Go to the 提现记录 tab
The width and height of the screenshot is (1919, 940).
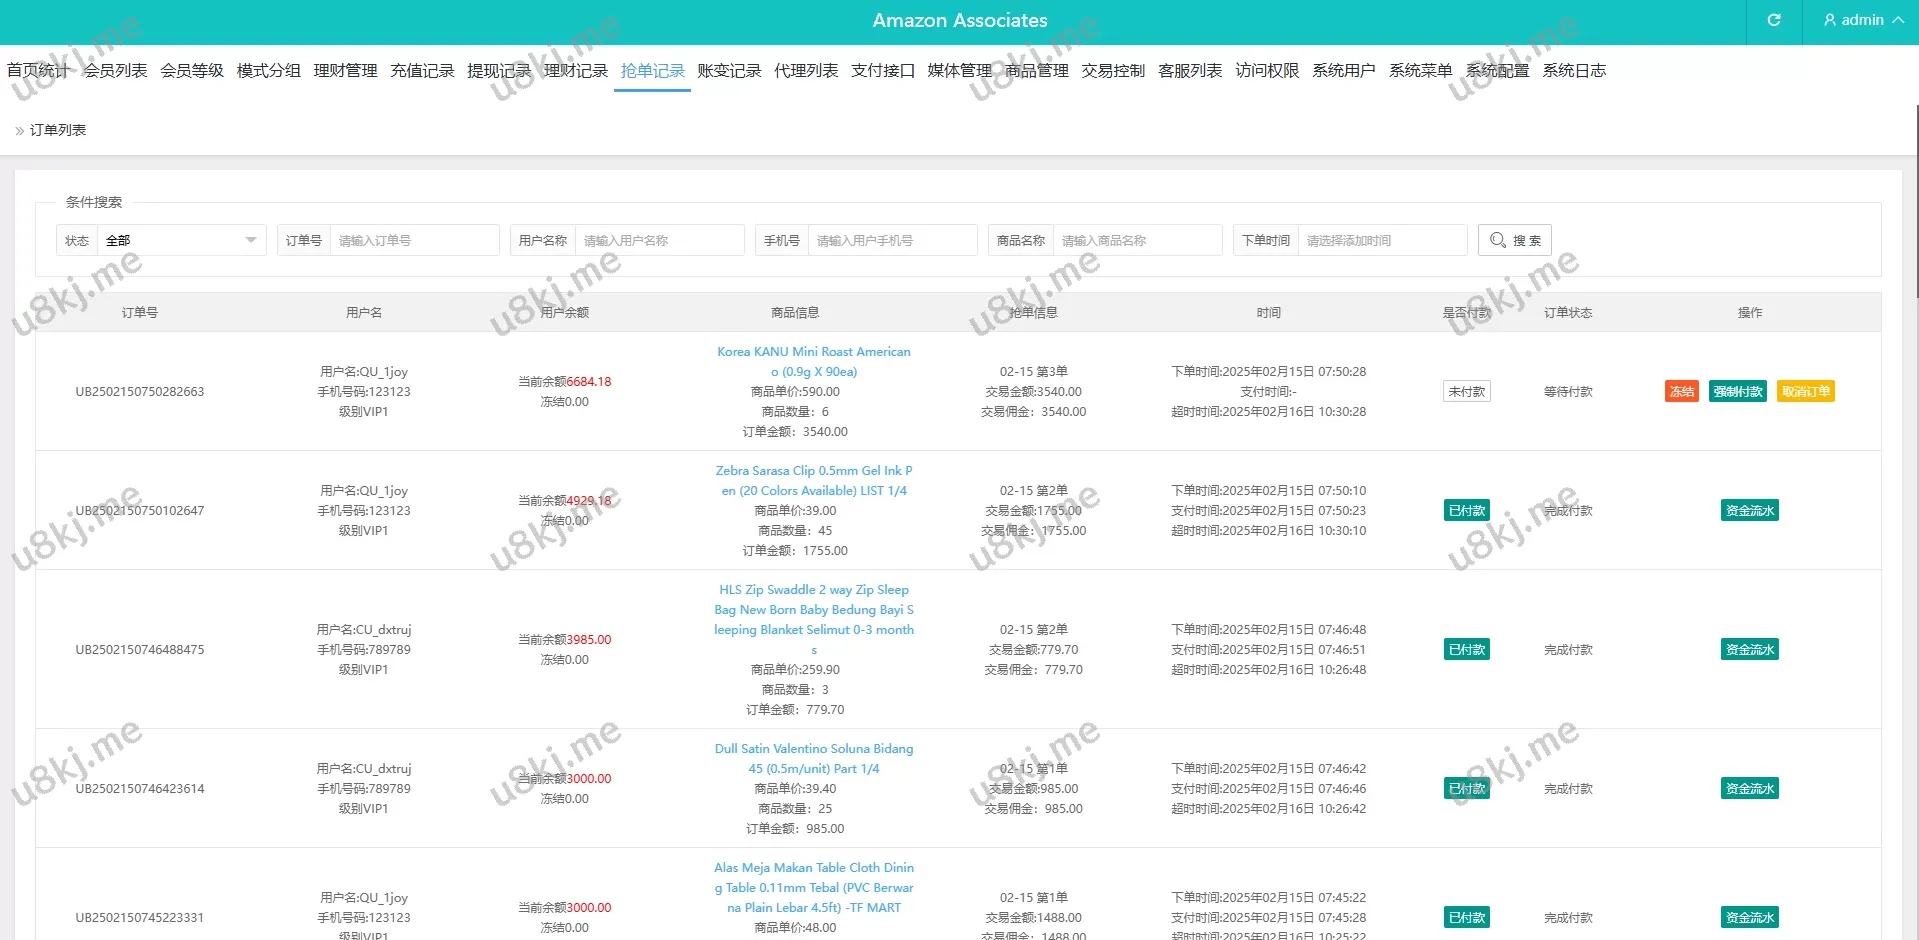(x=499, y=71)
